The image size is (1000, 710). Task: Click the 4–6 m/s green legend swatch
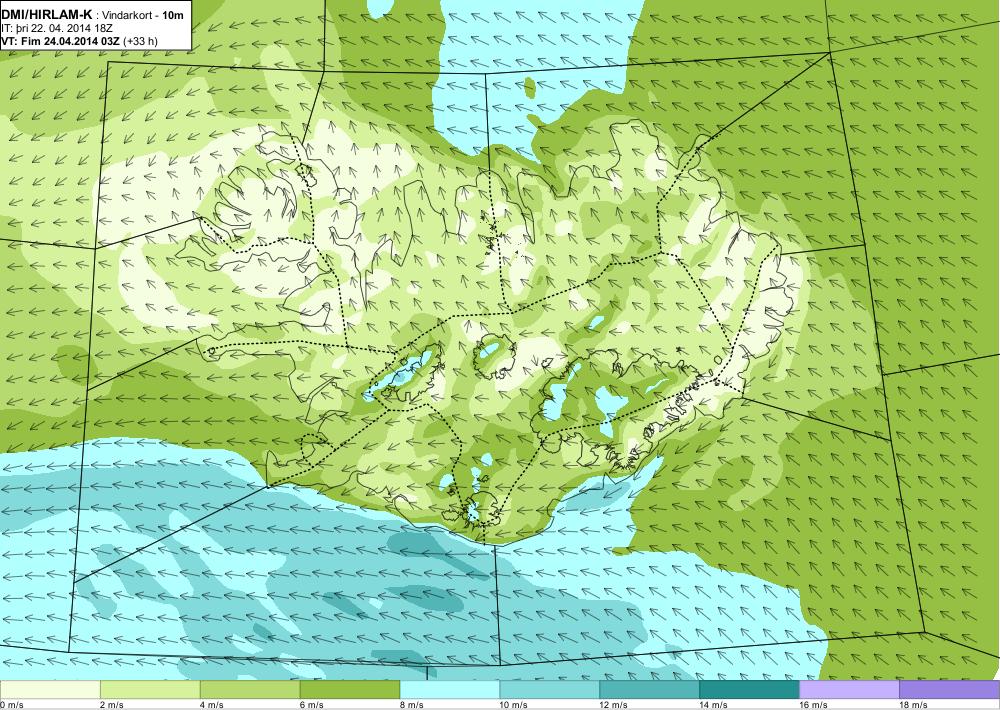point(250,690)
